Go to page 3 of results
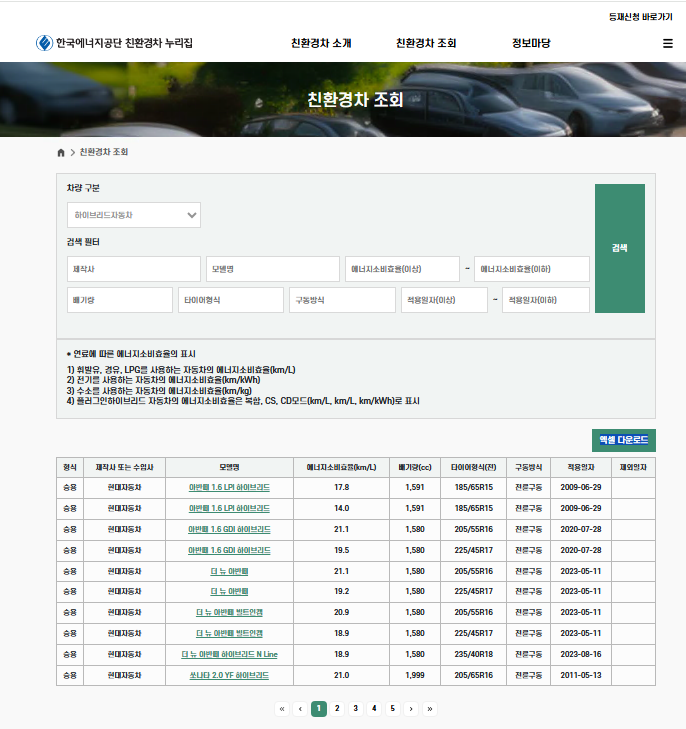 (x=355, y=709)
